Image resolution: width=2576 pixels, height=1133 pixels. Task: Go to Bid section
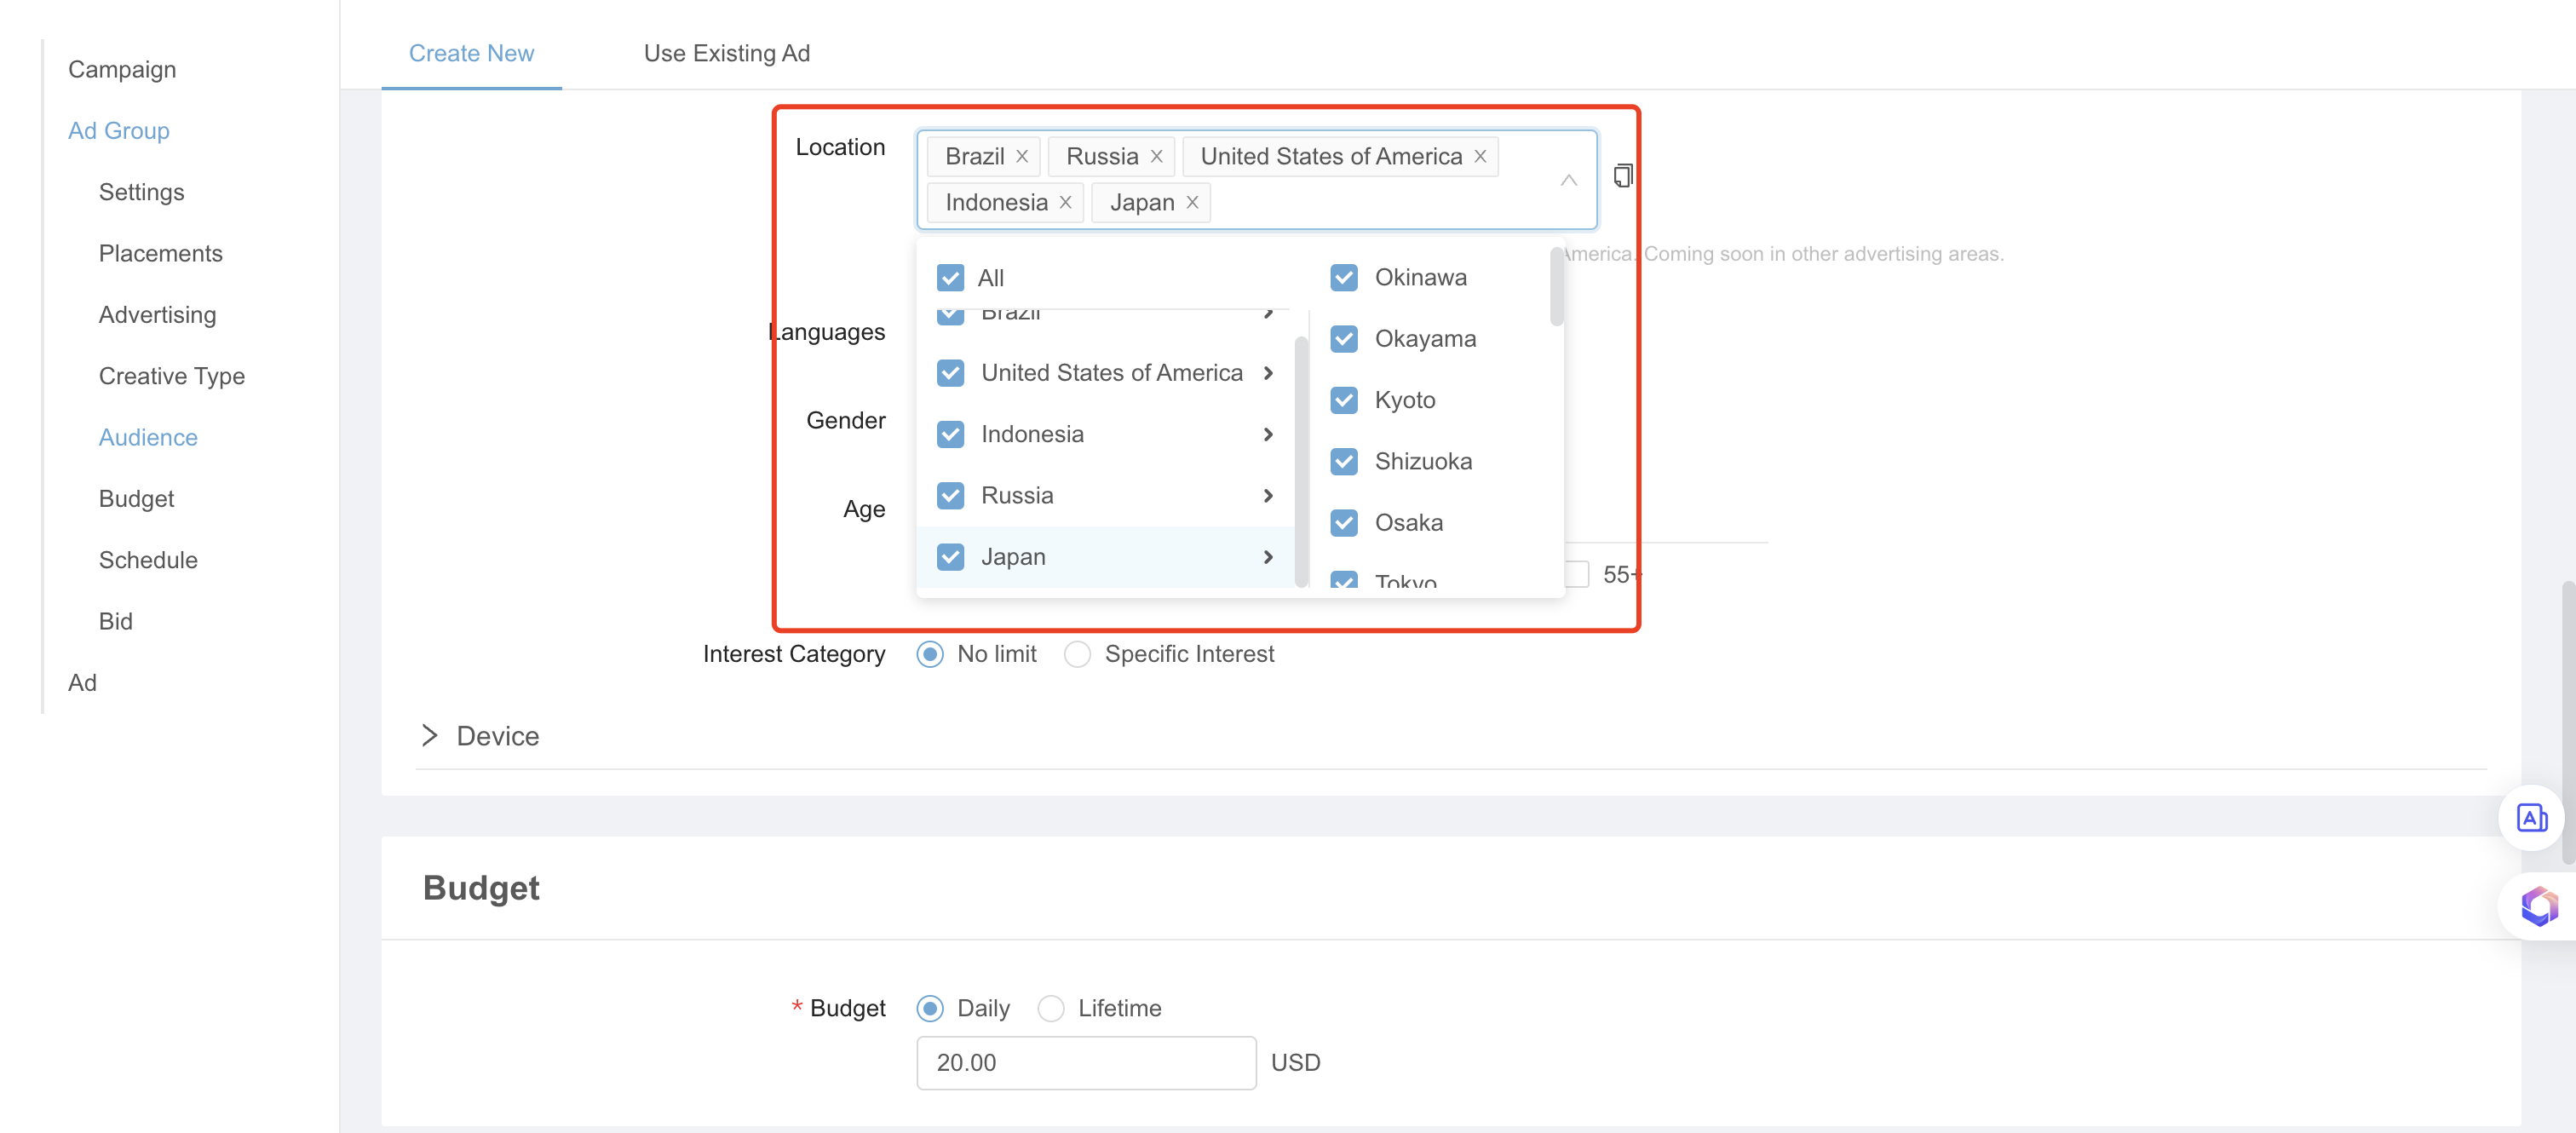click(115, 621)
